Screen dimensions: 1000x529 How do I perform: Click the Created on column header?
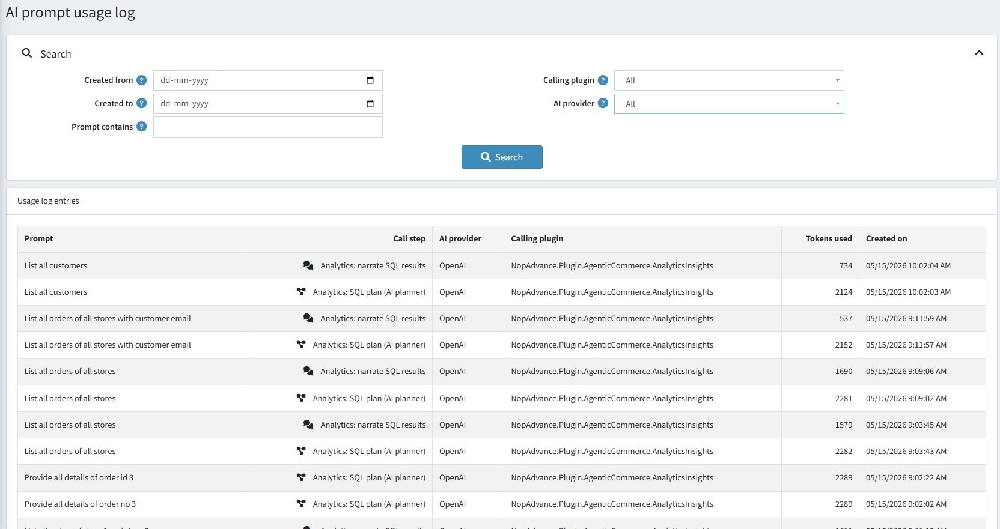coord(886,239)
